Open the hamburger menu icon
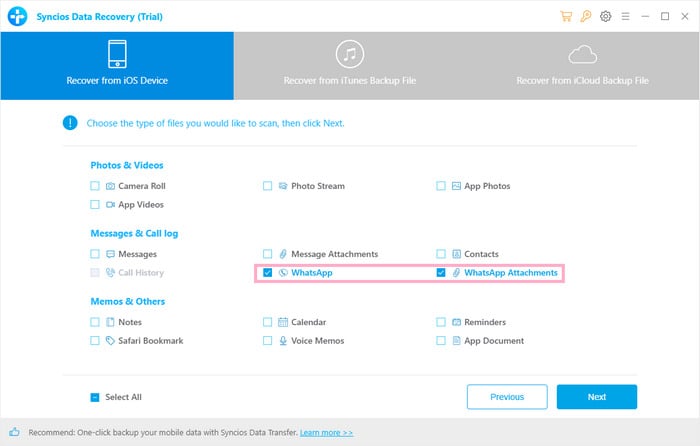The height and width of the screenshot is (446, 700). click(x=625, y=17)
